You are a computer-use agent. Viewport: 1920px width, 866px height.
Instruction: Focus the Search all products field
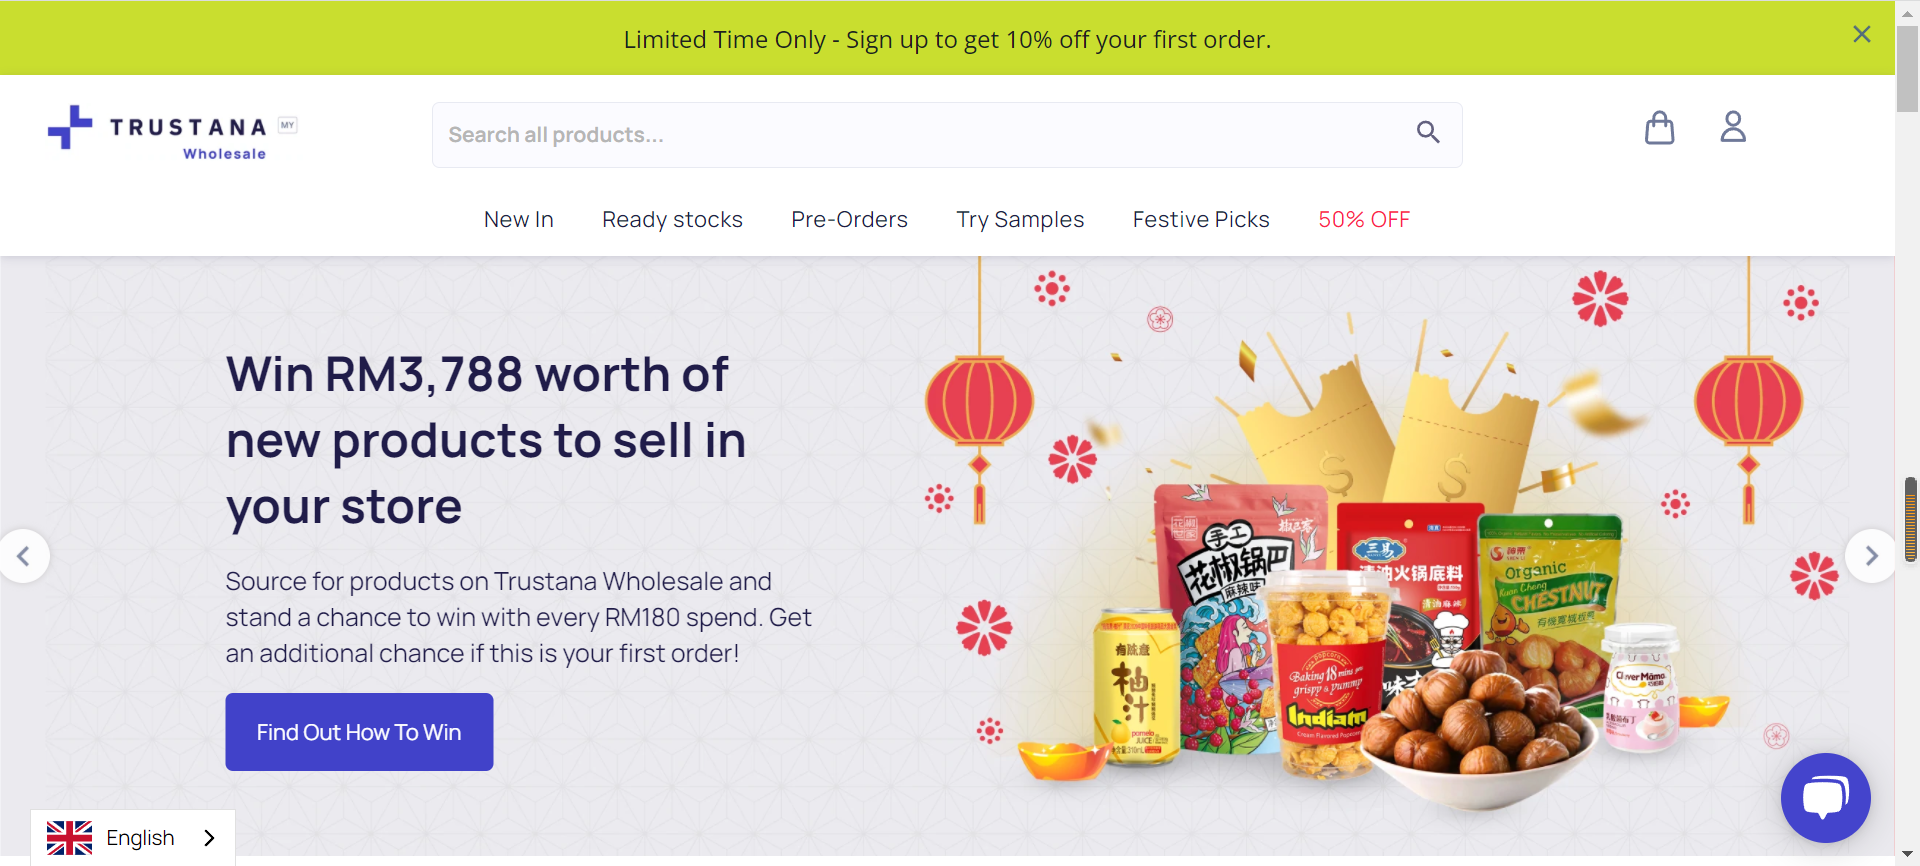pos(947,135)
